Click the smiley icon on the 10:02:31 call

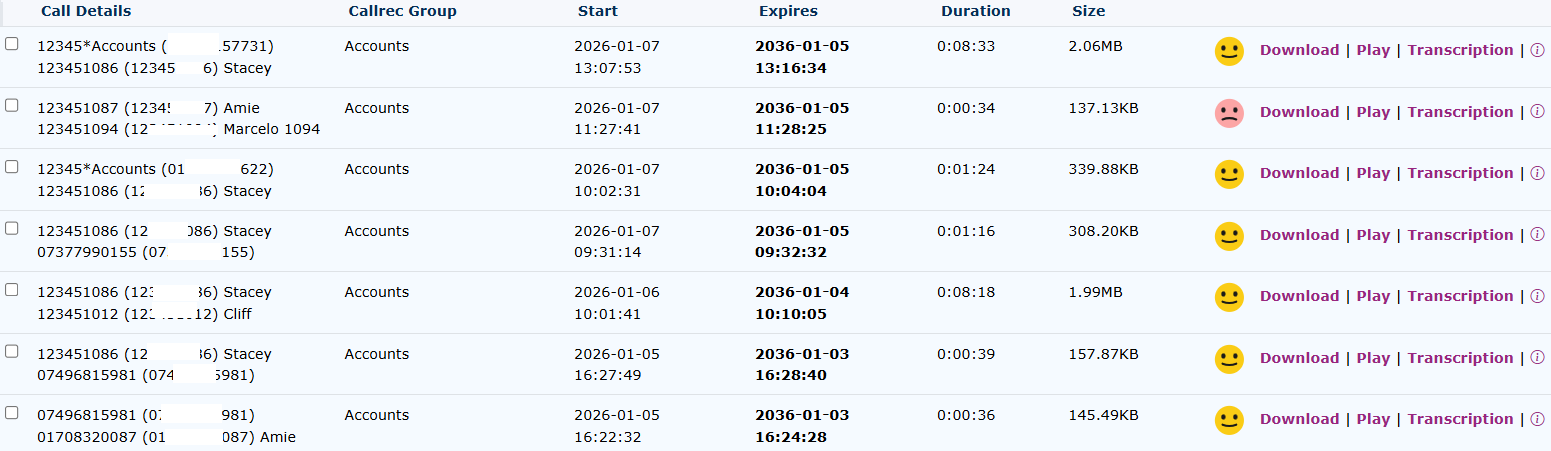click(x=1229, y=174)
